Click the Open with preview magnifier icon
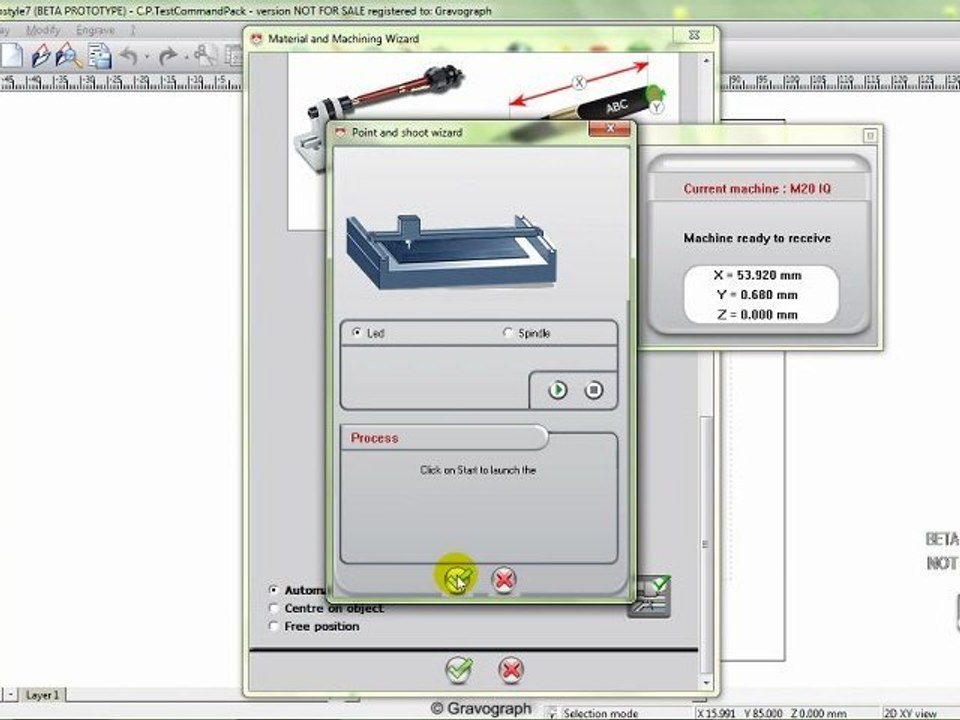Viewport: 960px width, 720px height. point(69,56)
